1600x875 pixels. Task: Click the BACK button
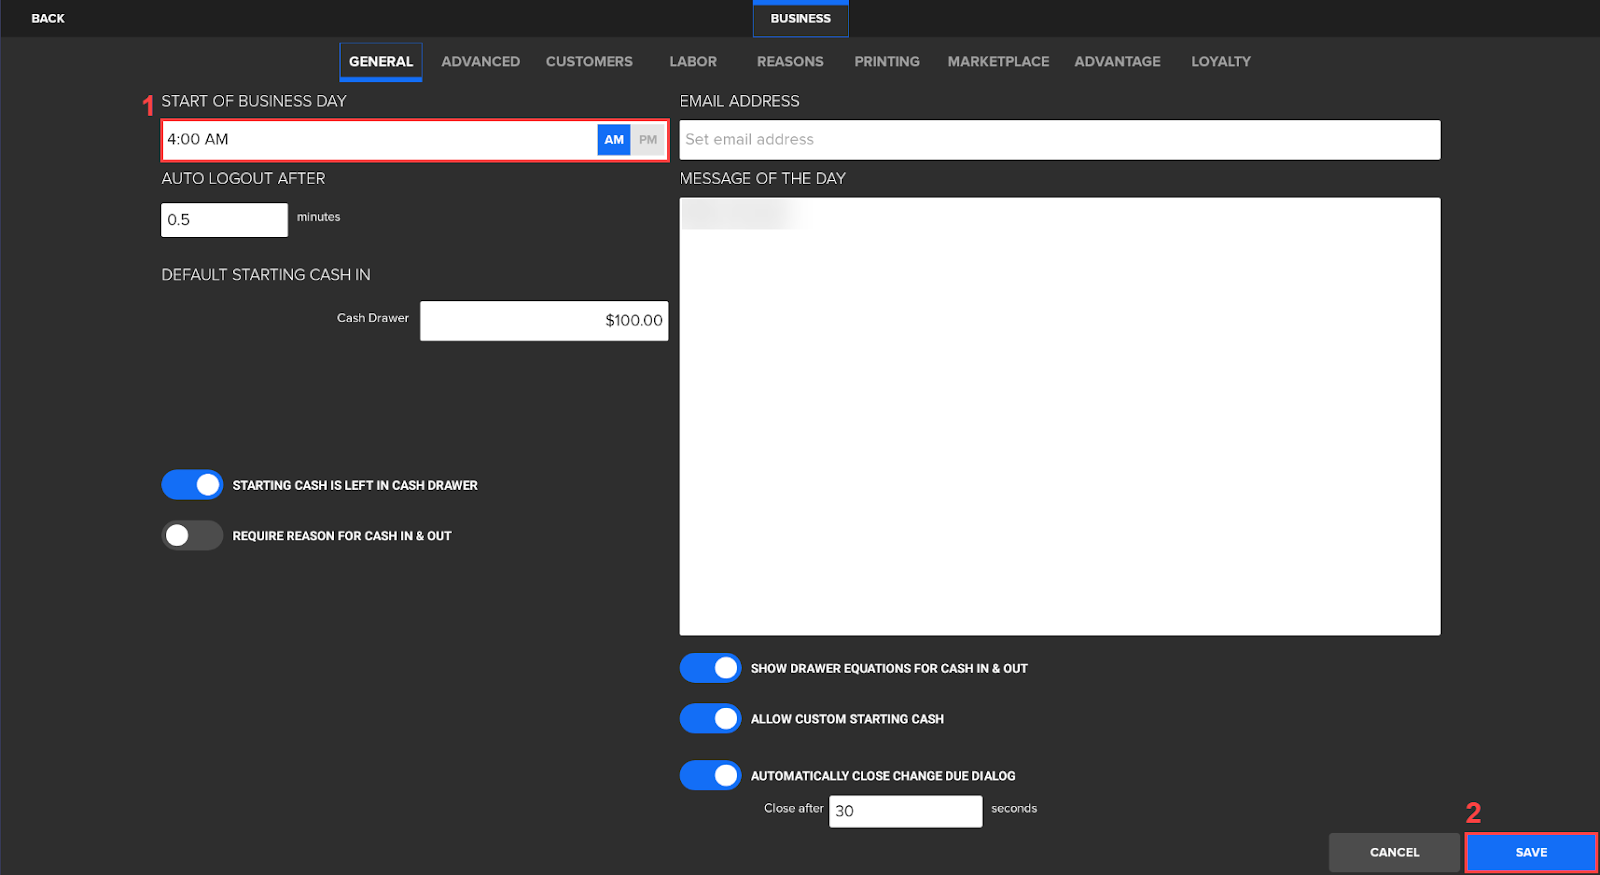tap(47, 18)
